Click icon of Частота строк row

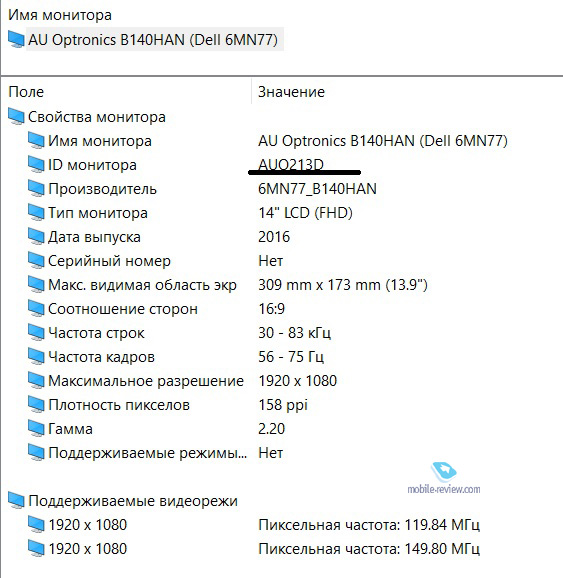click(36, 332)
